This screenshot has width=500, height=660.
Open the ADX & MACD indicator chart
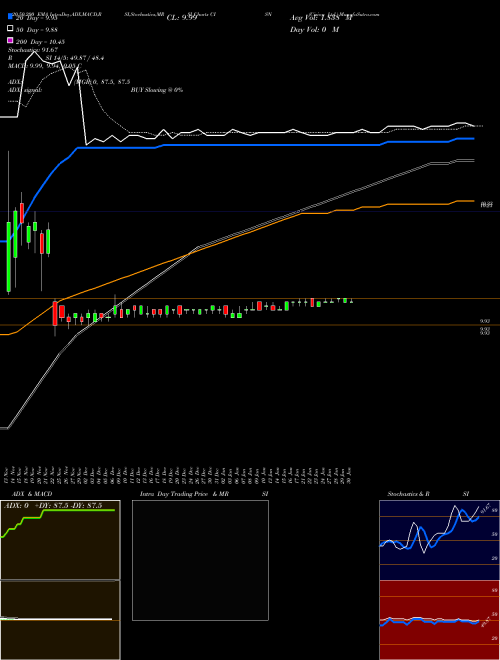pyautogui.click(x=60, y=540)
